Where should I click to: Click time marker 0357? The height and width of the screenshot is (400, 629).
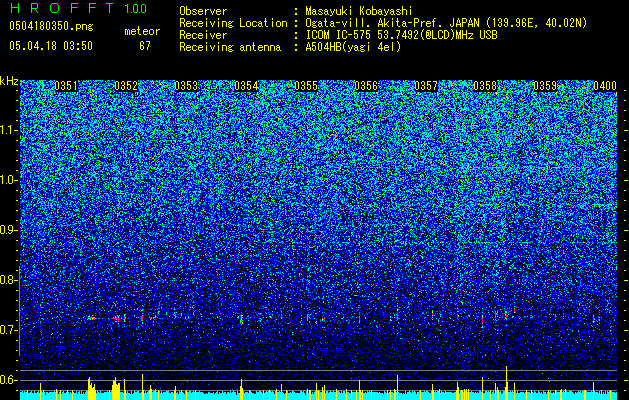pos(426,86)
